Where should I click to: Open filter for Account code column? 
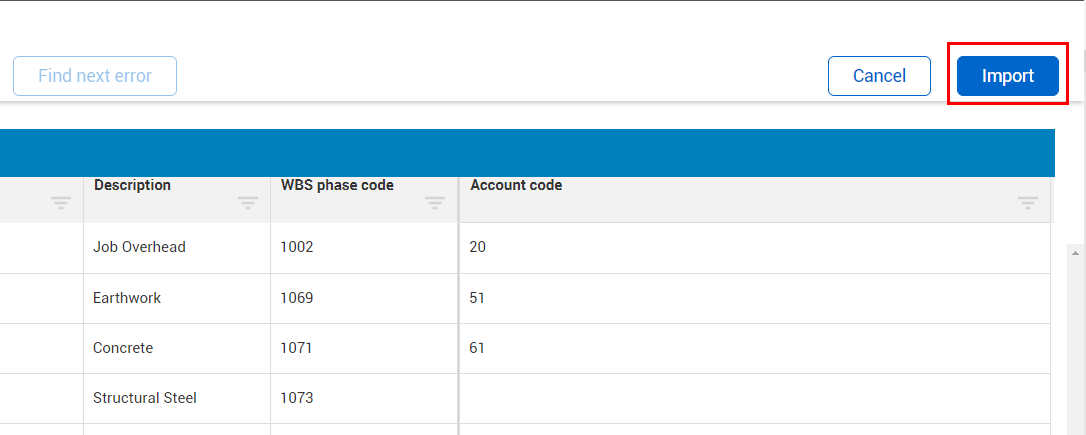[x=1028, y=203]
